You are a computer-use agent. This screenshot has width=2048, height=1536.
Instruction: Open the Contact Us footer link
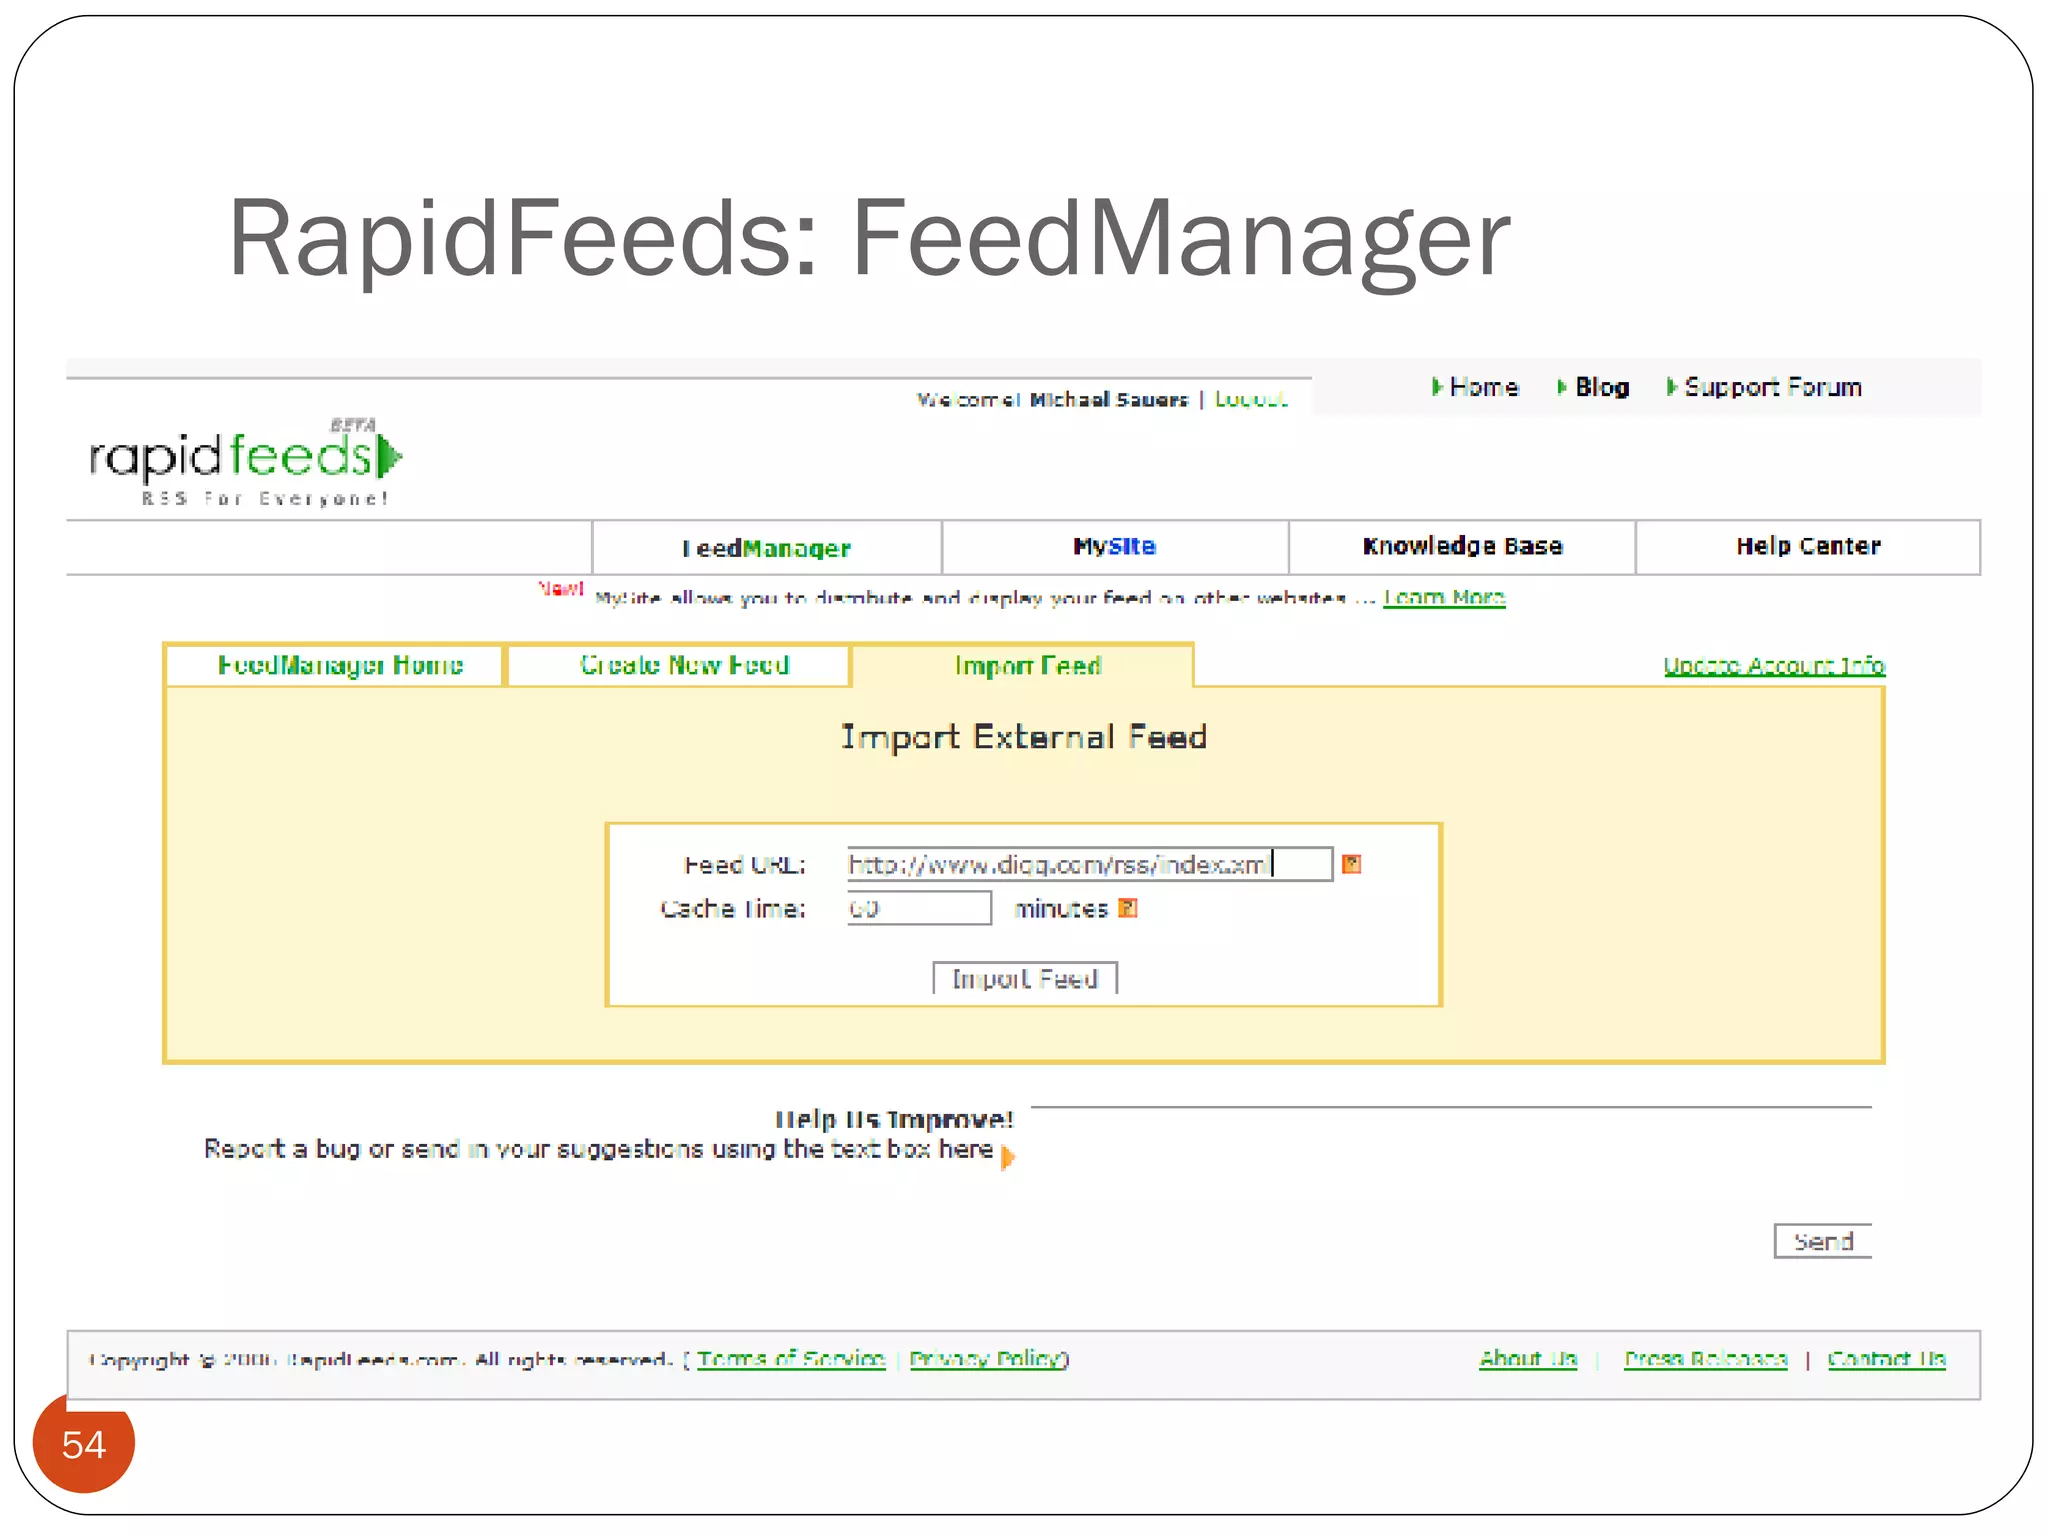coord(1886,1359)
